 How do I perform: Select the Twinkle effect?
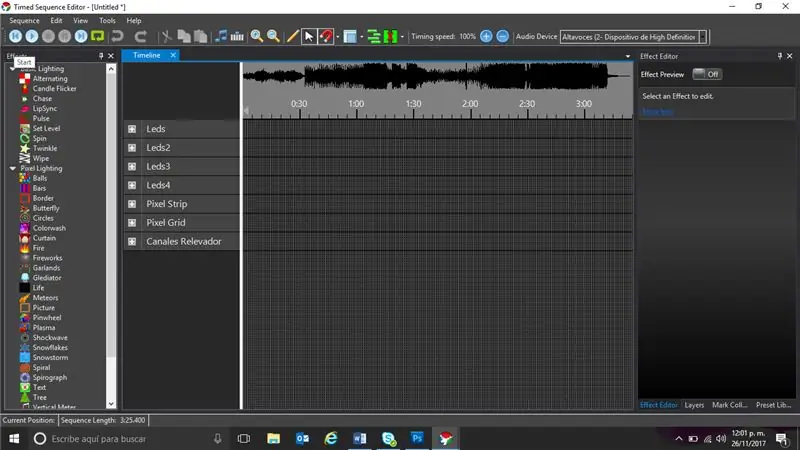tap(45, 148)
